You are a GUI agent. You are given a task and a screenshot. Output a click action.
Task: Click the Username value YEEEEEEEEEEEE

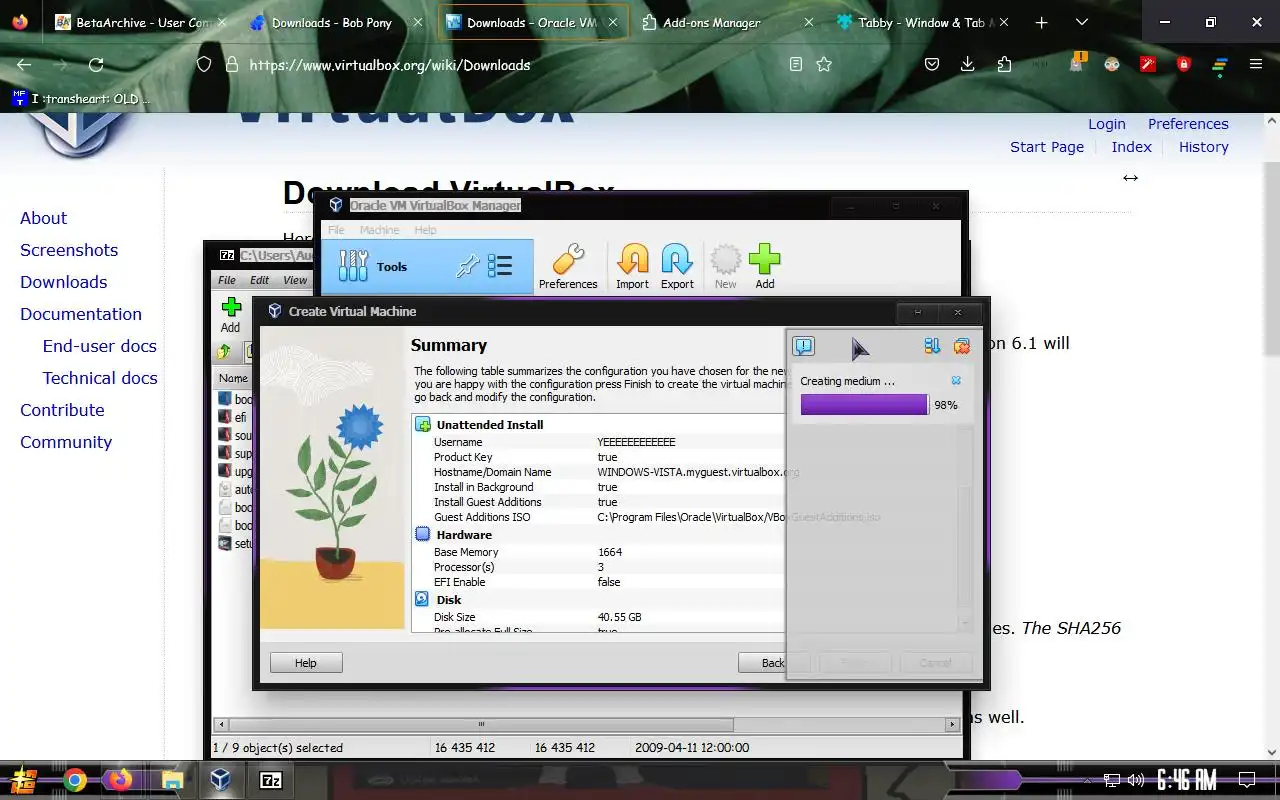point(636,442)
